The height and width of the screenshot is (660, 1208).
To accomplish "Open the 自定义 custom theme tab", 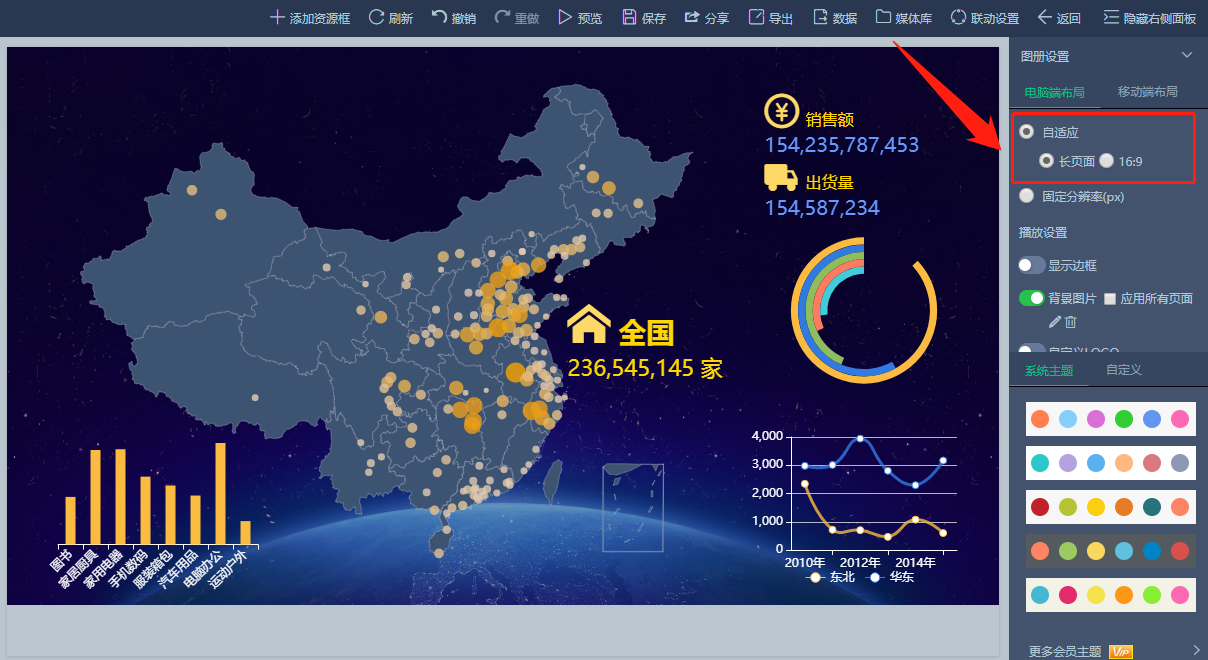I will [x=1124, y=370].
